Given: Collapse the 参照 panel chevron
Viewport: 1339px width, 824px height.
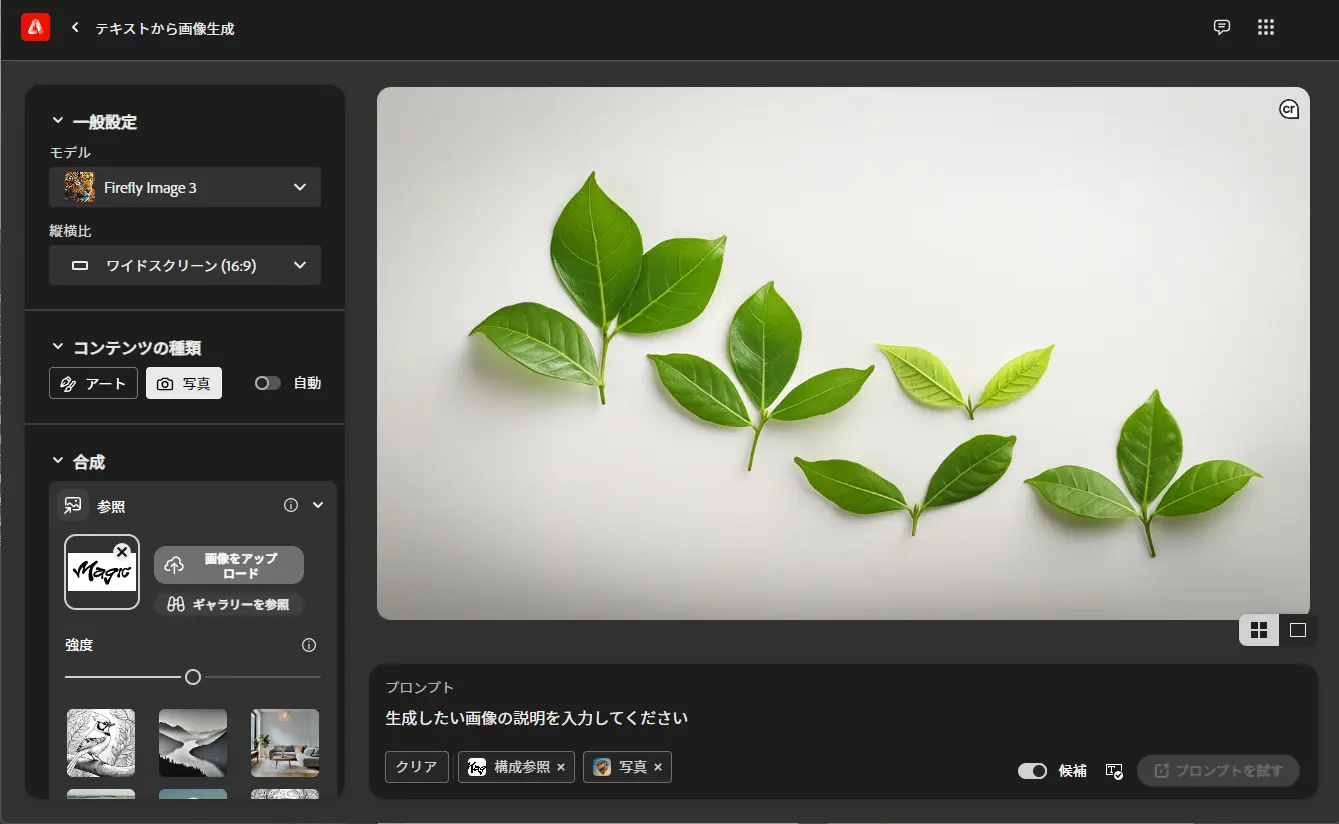Looking at the screenshot, I should [x=318, y=505].
